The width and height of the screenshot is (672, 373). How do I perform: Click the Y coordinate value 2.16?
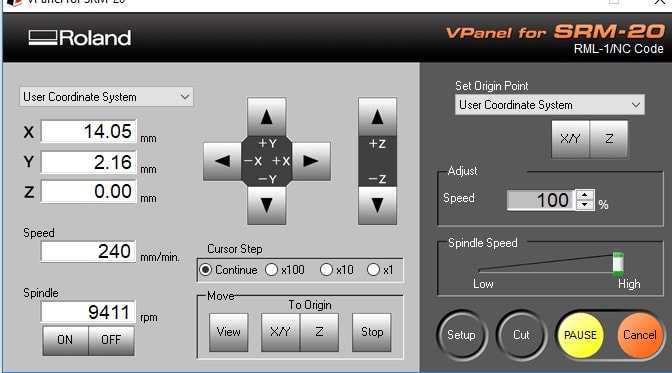(x=89, y=162)
